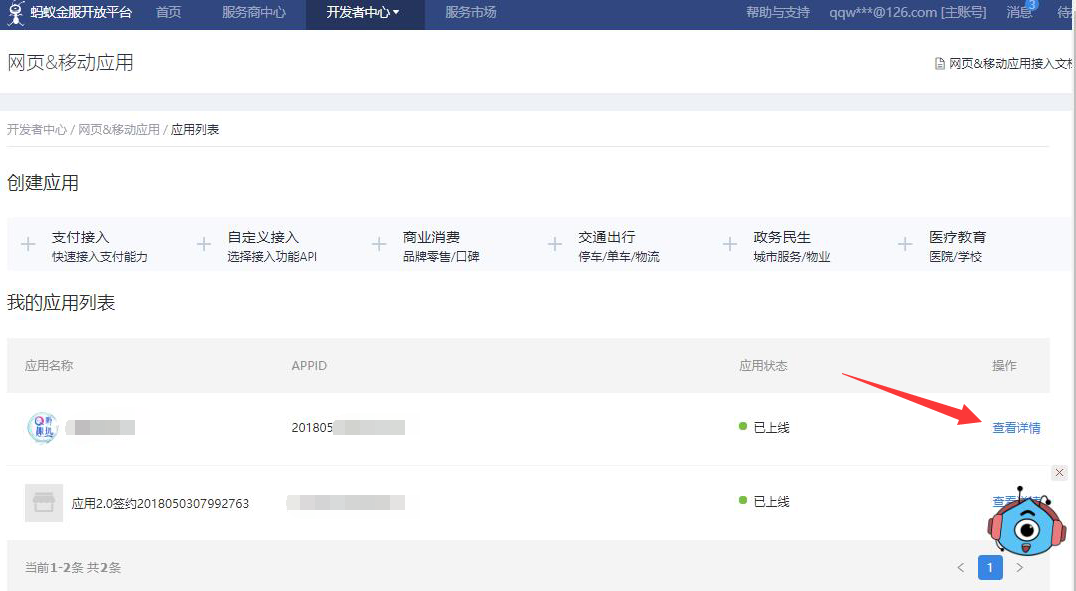1076x591 pixels.
Task: Switch to the 服务市场 tab
Action: click(470, 13)
